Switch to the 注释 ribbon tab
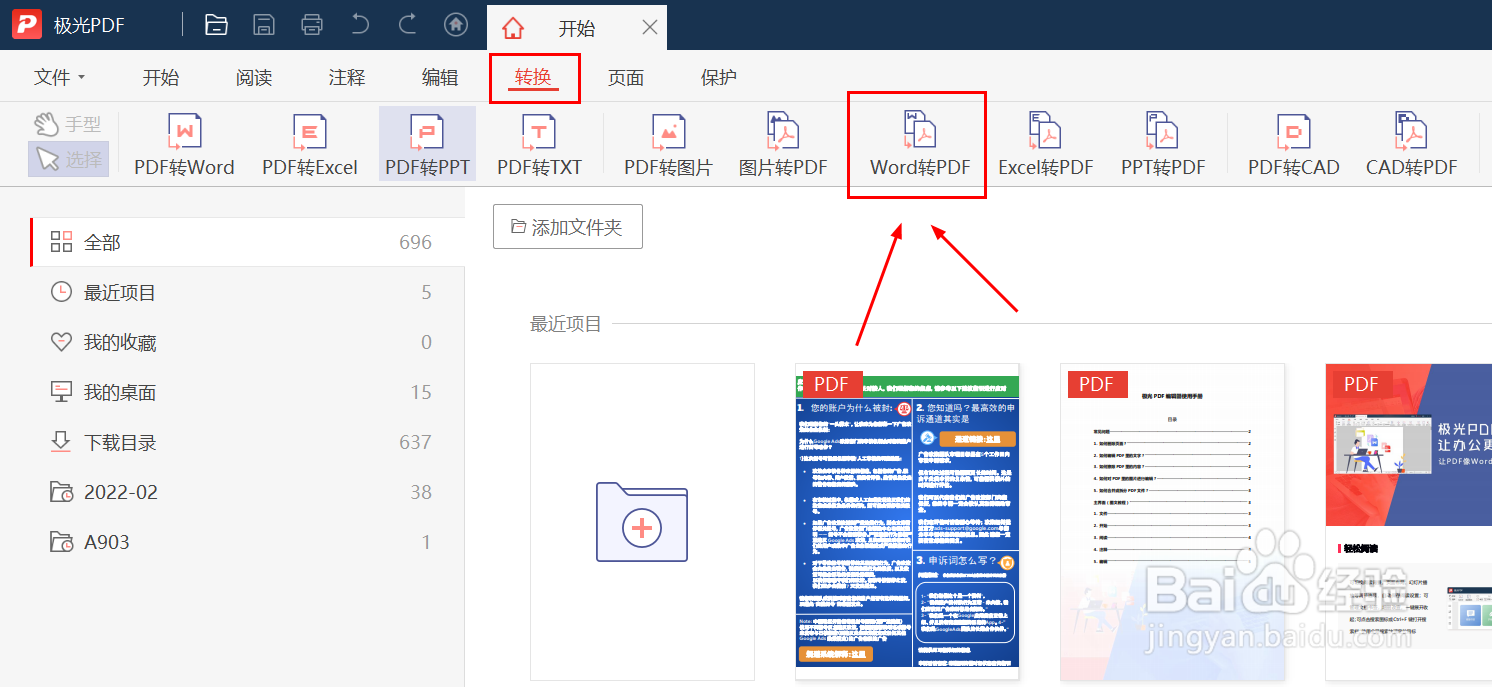The width and height of the screenshot is (1492, 687). [347, 77]
